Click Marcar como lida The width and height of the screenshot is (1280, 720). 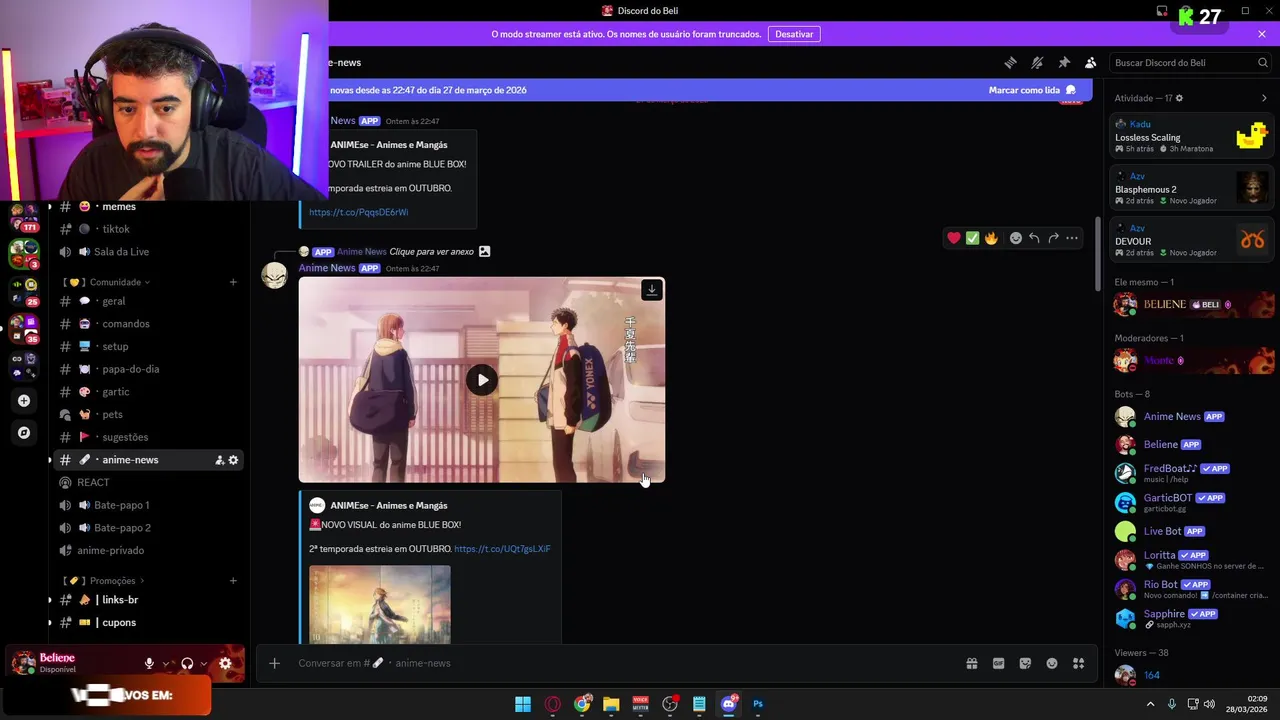(1033, 90)
